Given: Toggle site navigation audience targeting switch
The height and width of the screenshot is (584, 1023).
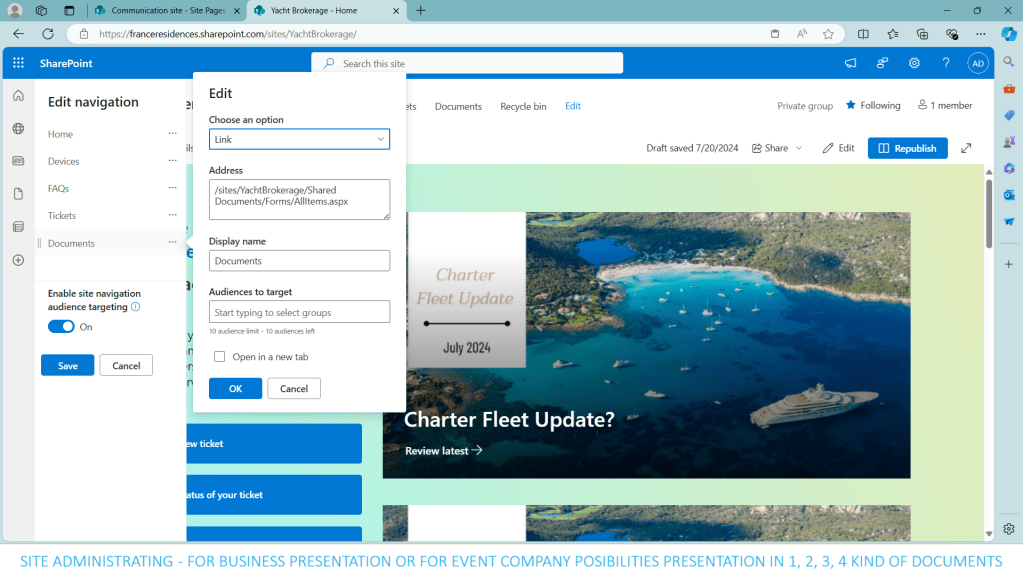Looking at the screenshot, I should 61,327.
